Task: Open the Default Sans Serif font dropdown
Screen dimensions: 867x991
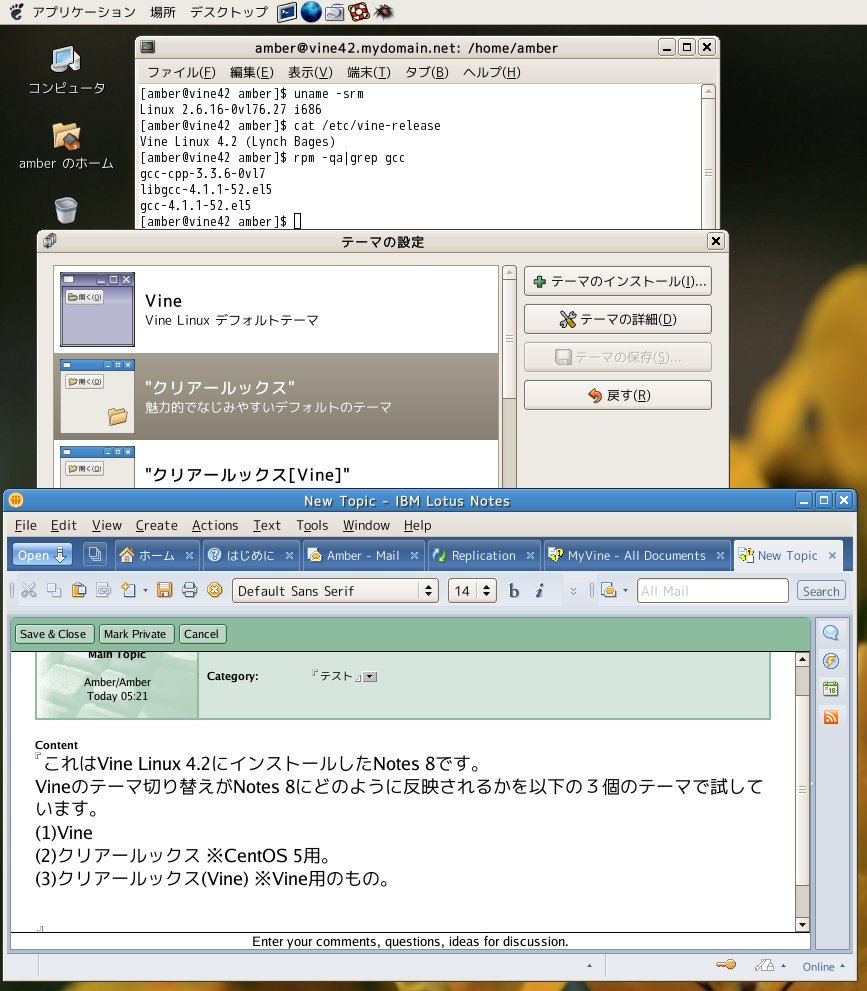Action: pyautogui.click(x=428, y=591)
